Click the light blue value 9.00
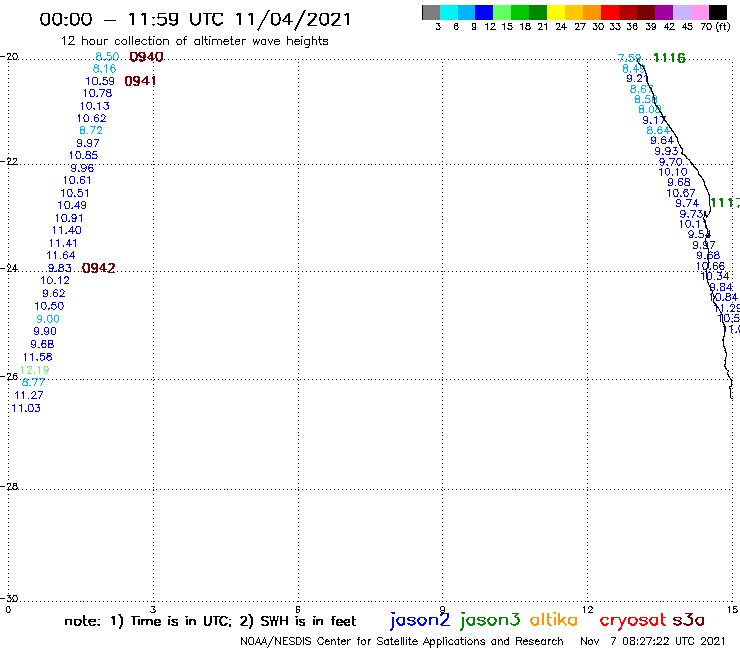The height and width of the screenshot is (650, 740). tap(48, 319)
